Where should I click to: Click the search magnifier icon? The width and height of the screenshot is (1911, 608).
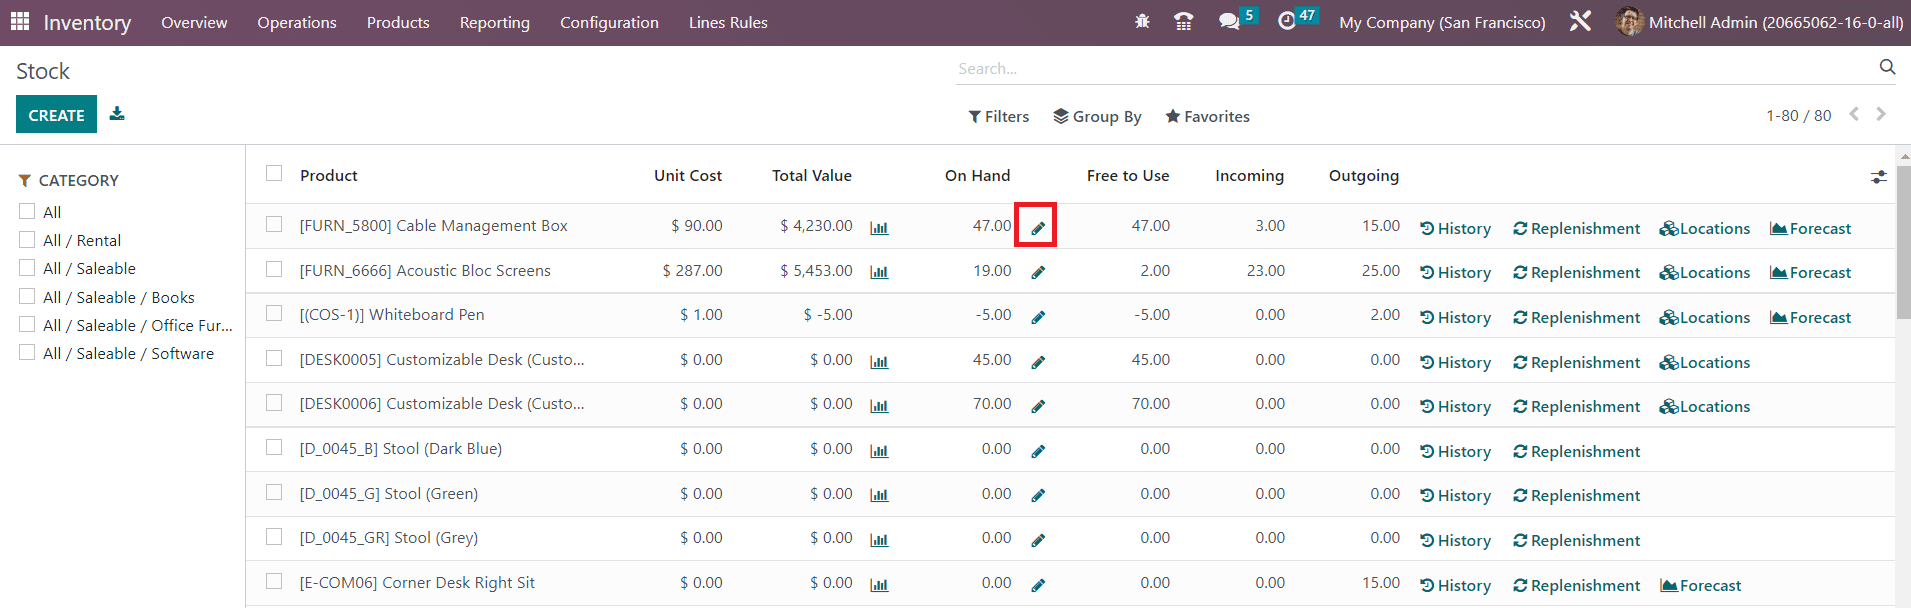coord(1887,67)
